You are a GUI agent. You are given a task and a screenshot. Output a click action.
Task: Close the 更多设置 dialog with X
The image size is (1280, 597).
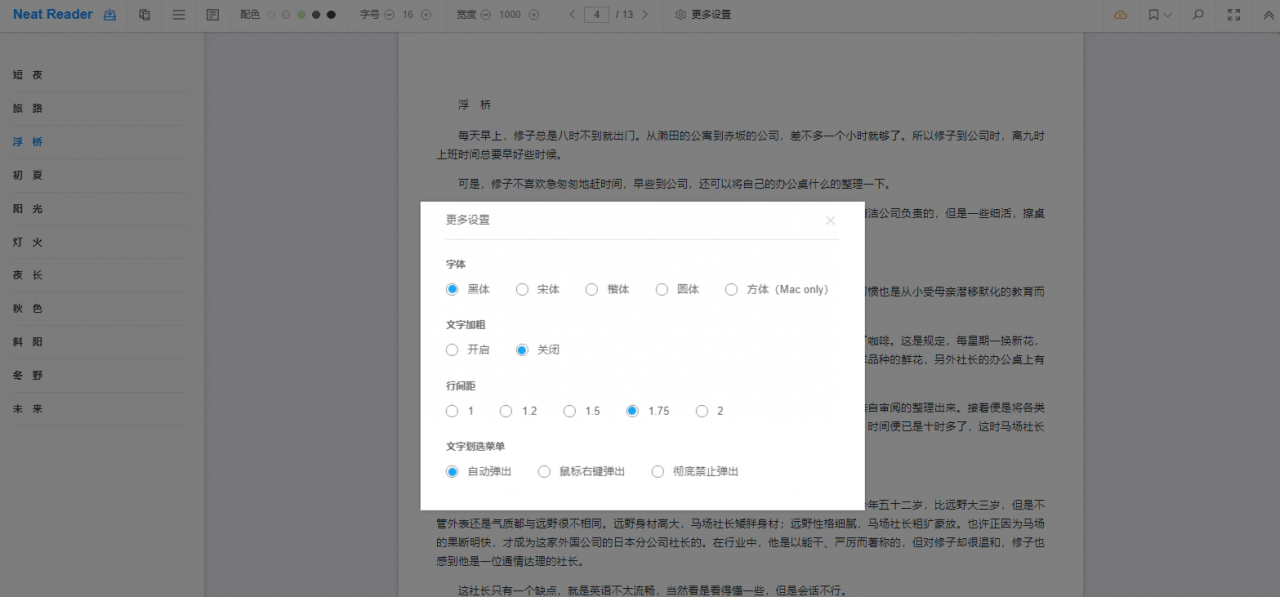tap(830, 220)
